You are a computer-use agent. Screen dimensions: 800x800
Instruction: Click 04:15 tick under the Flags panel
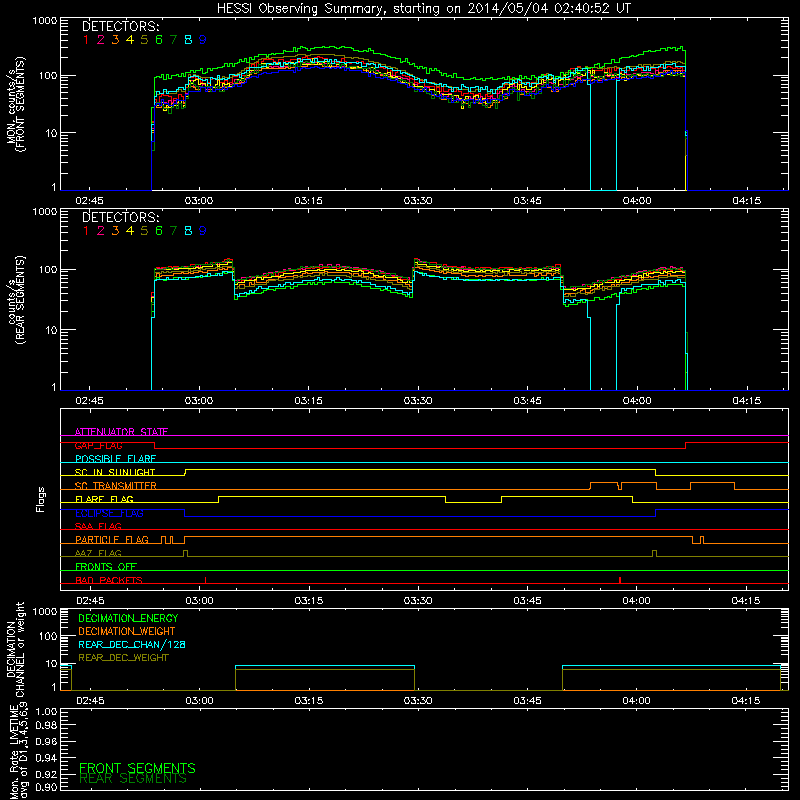tap(746, 601)
